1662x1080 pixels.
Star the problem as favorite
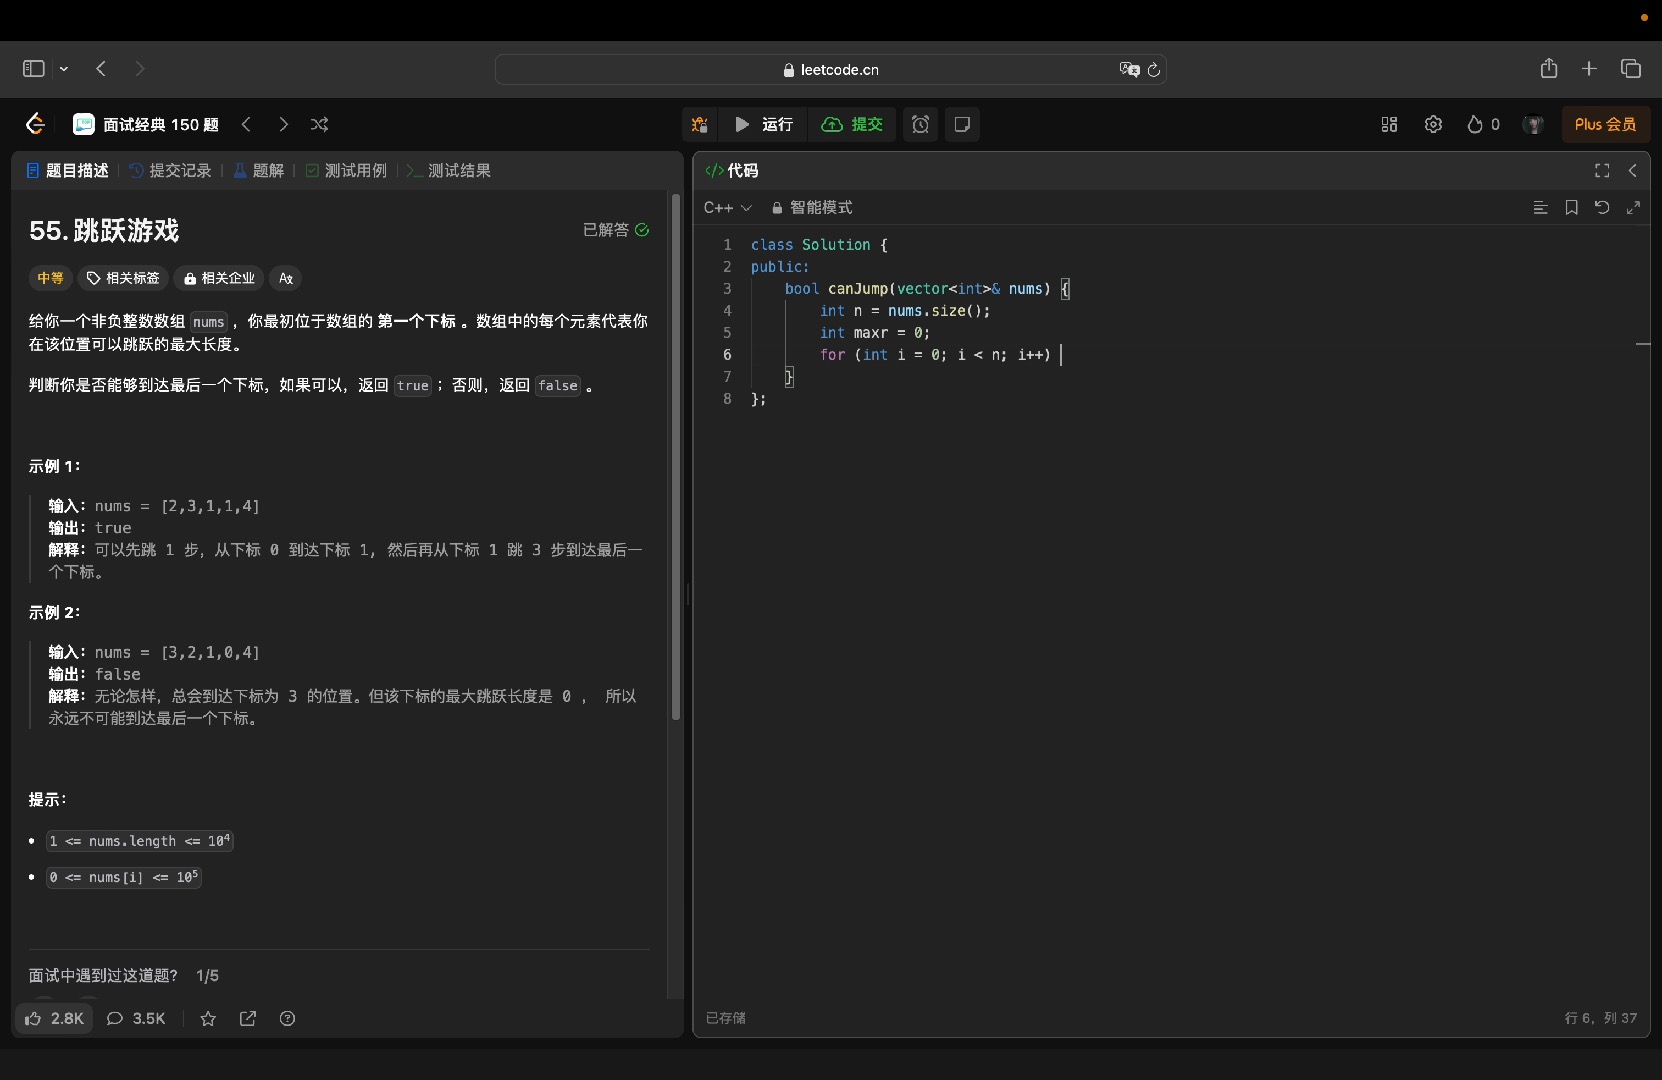(207, 1019)
